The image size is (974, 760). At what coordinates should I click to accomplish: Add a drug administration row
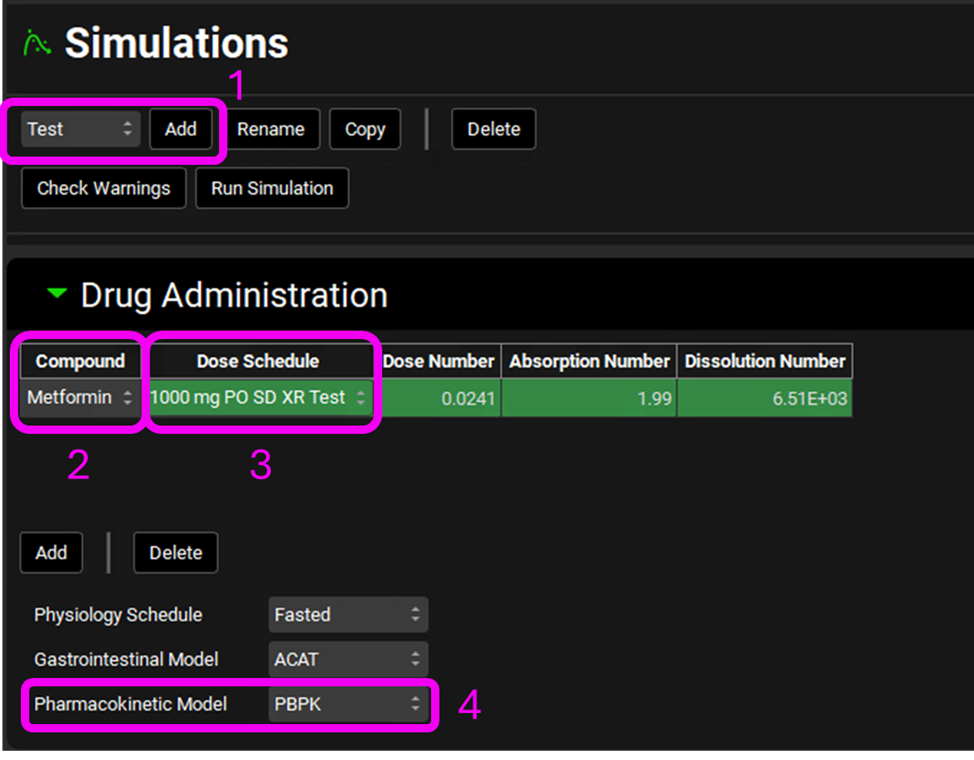[x=51, y=552]
